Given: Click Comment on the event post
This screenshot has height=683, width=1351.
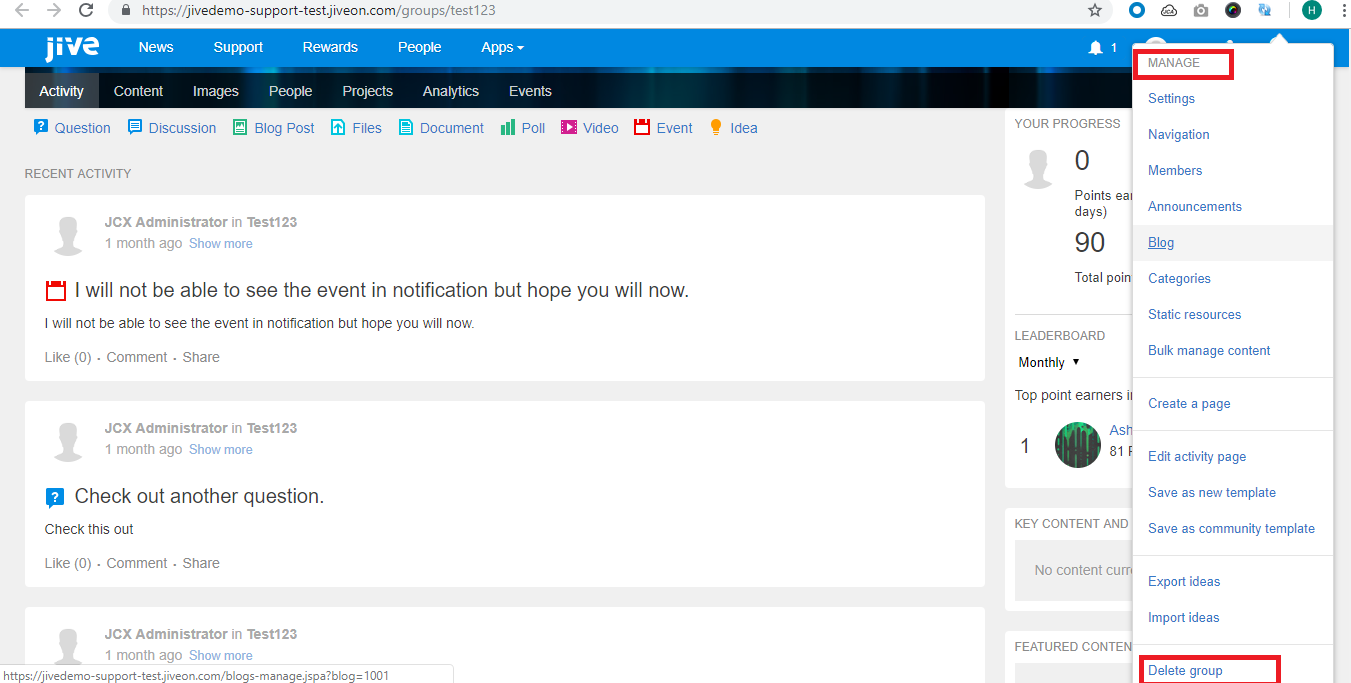Looking at the screenshot, I should click(137, 357).
